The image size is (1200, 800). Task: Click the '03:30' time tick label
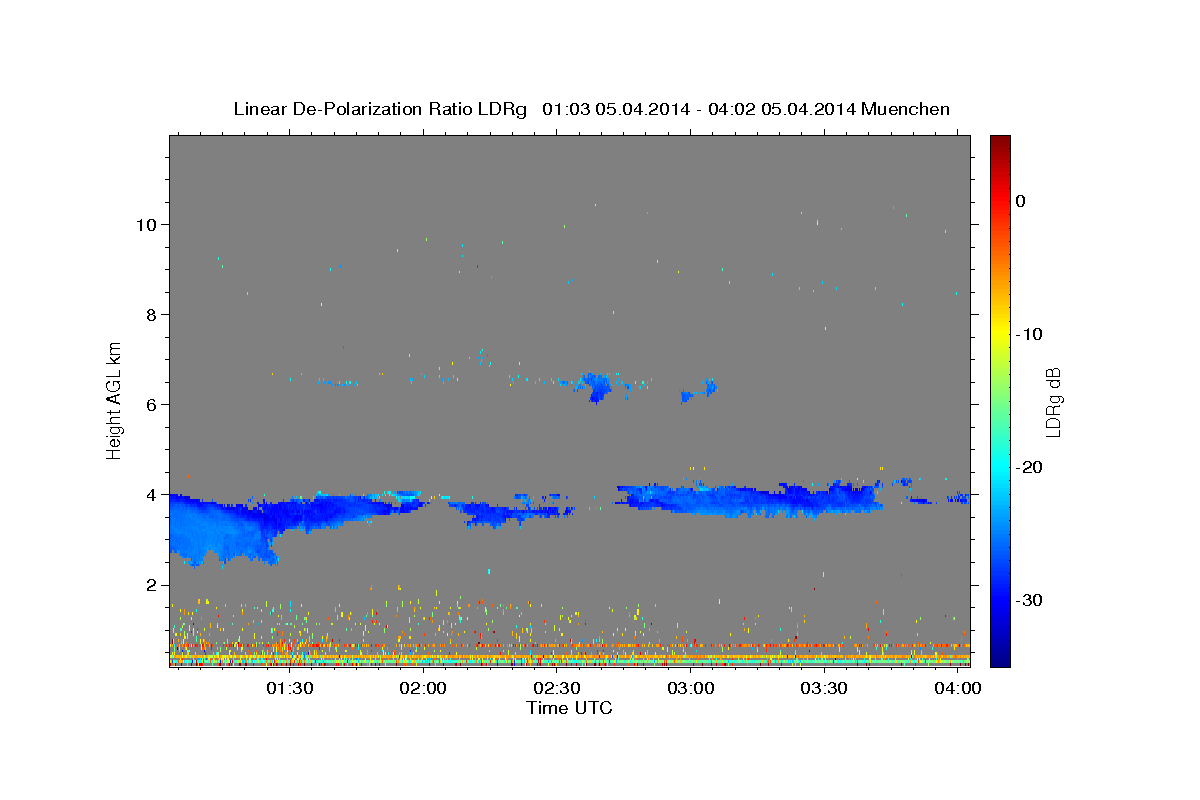pos(825,689)
